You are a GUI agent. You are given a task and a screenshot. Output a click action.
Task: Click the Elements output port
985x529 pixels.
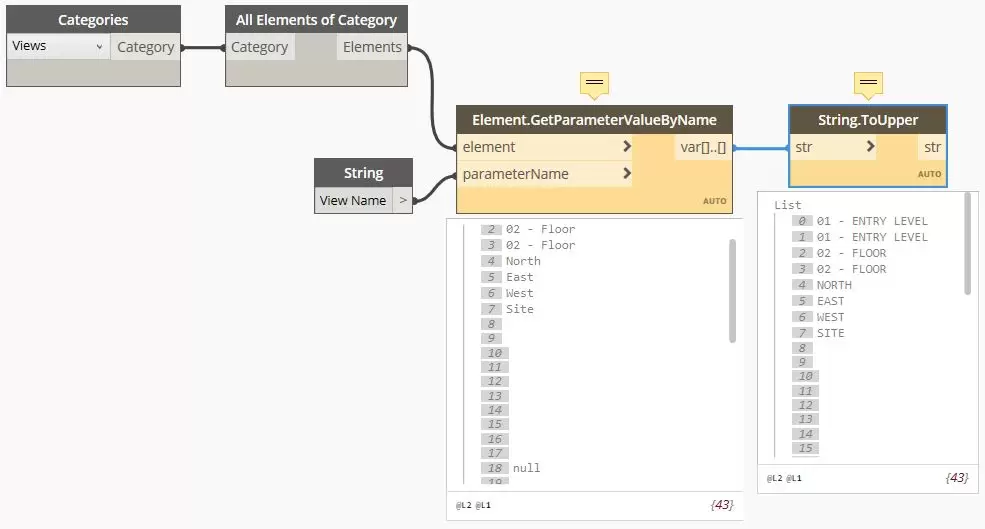pos(372,47)
